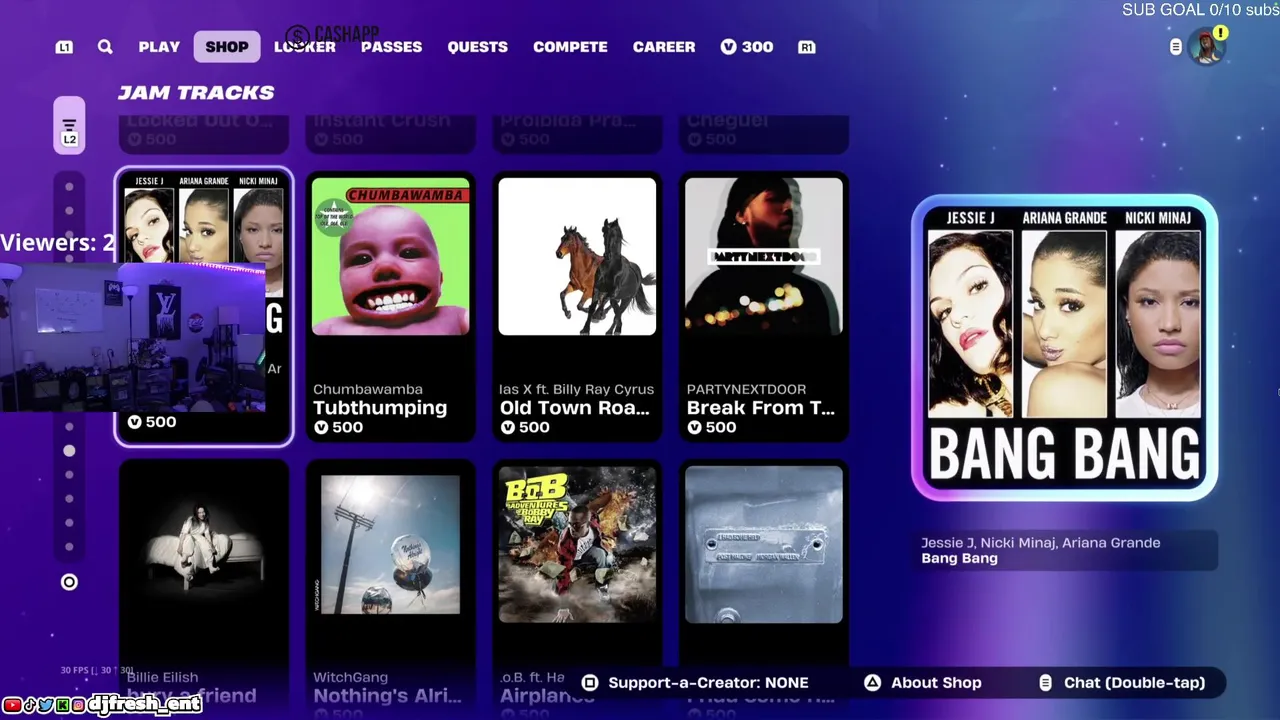Viewport: 1280px width, 720px height.
Task: Click the Bang Bang title under preview
Action: (959, 558)
